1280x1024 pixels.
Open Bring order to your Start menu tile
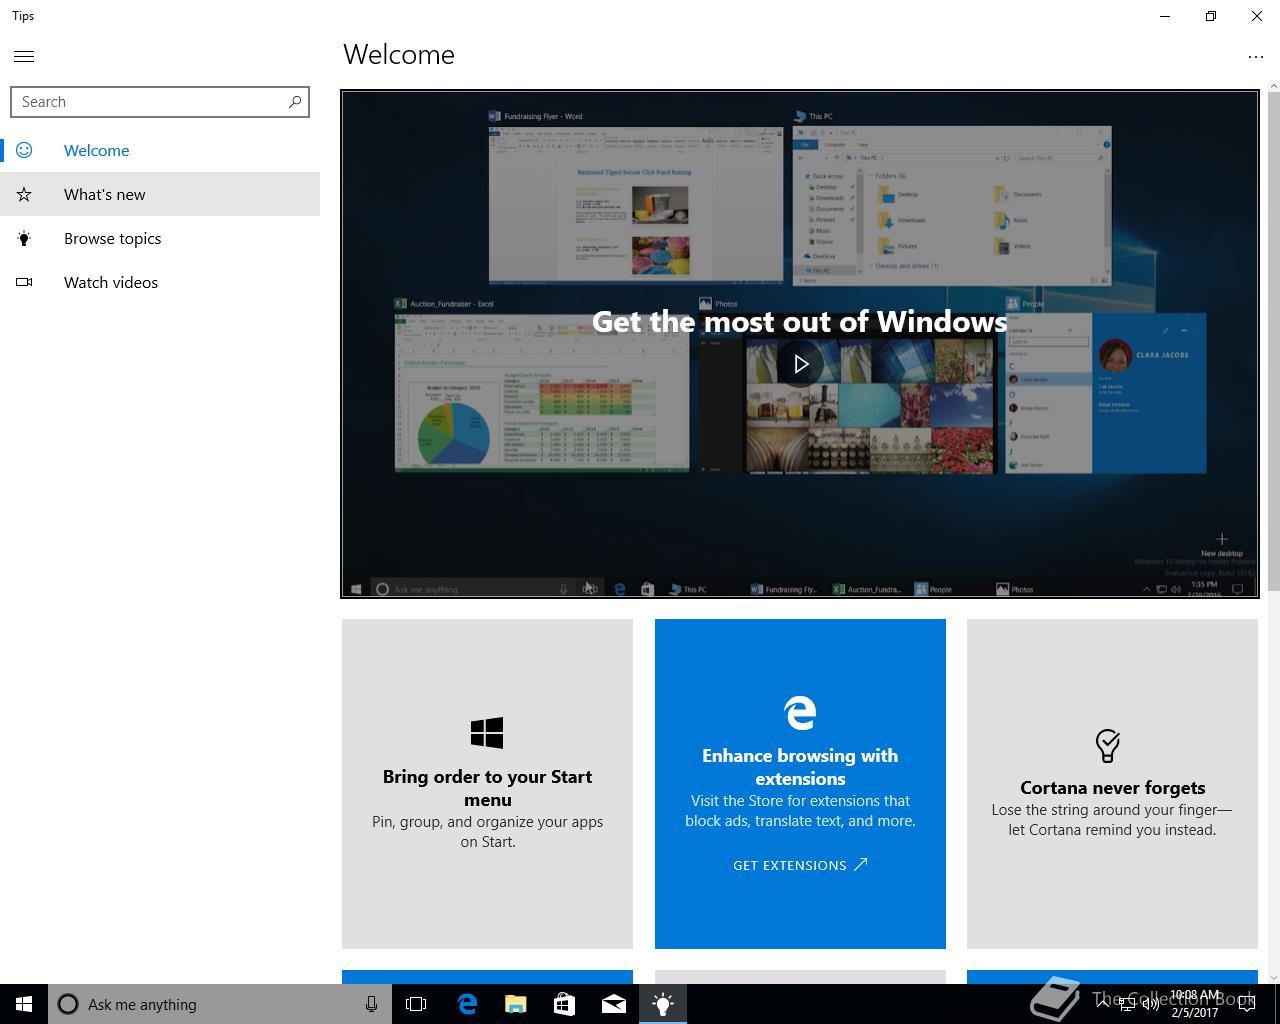(x=487, y=784)
